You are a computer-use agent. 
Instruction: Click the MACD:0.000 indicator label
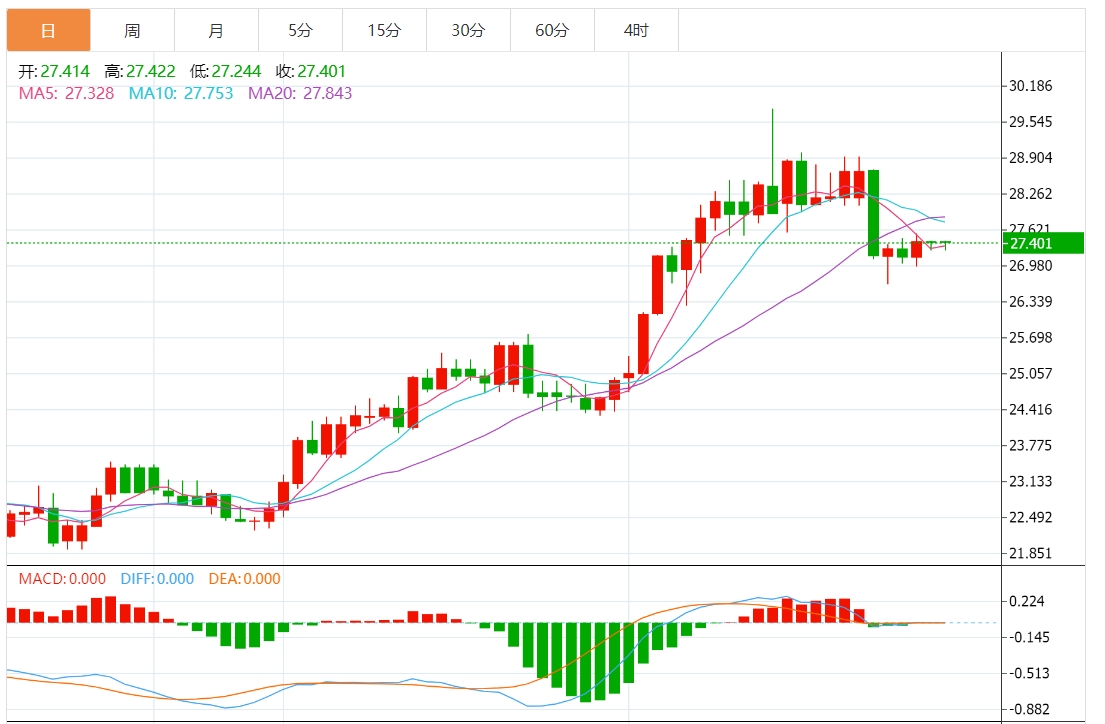[x=62, y=579]
